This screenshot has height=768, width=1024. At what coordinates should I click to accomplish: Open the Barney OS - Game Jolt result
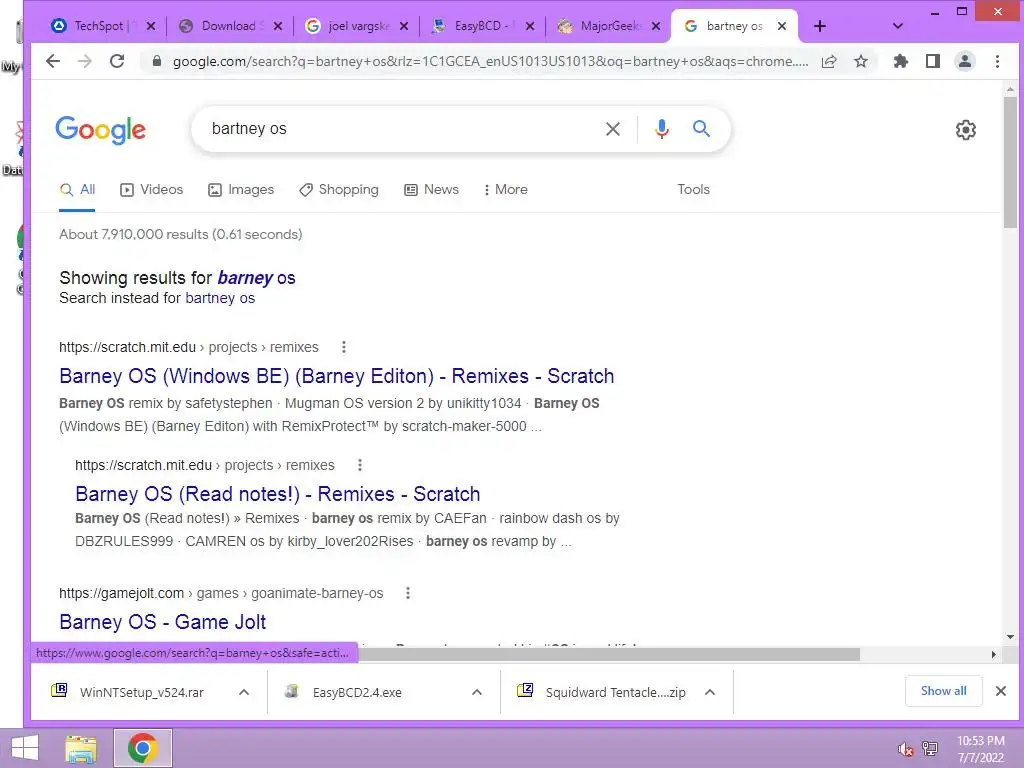coord(163,622)
